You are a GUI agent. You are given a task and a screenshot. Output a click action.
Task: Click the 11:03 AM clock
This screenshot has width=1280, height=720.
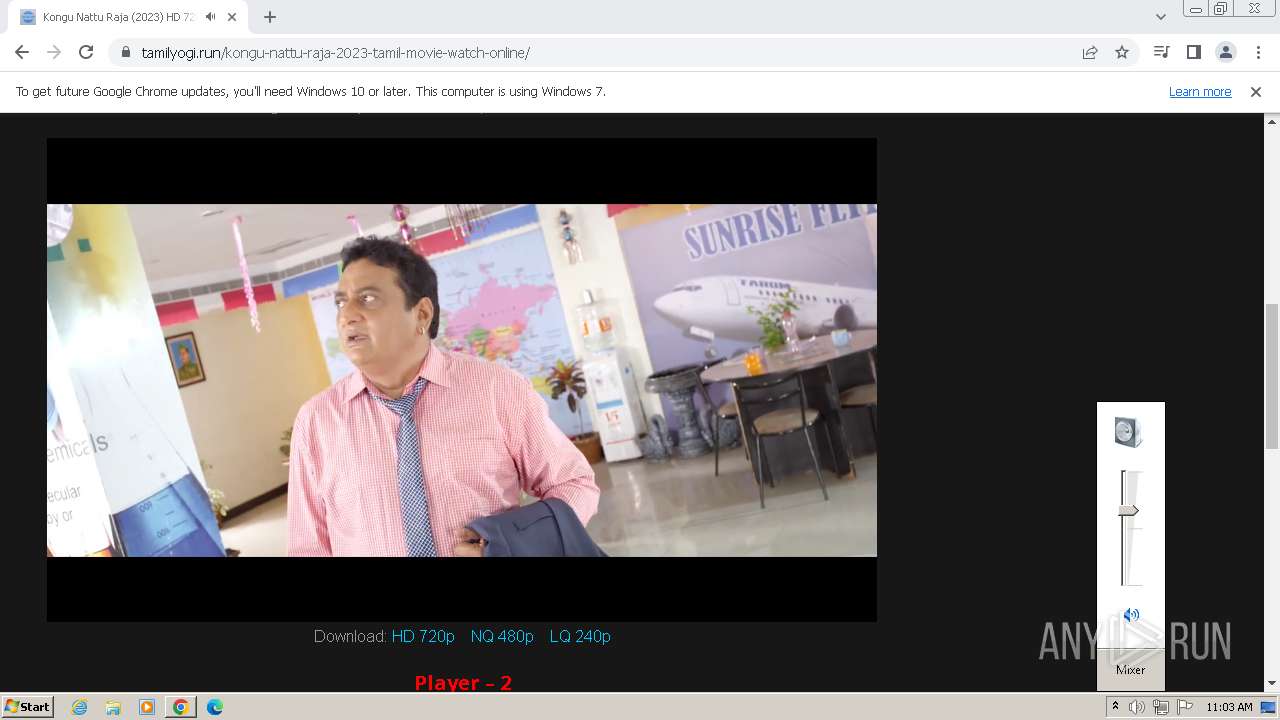click(x=1229, y=707)
